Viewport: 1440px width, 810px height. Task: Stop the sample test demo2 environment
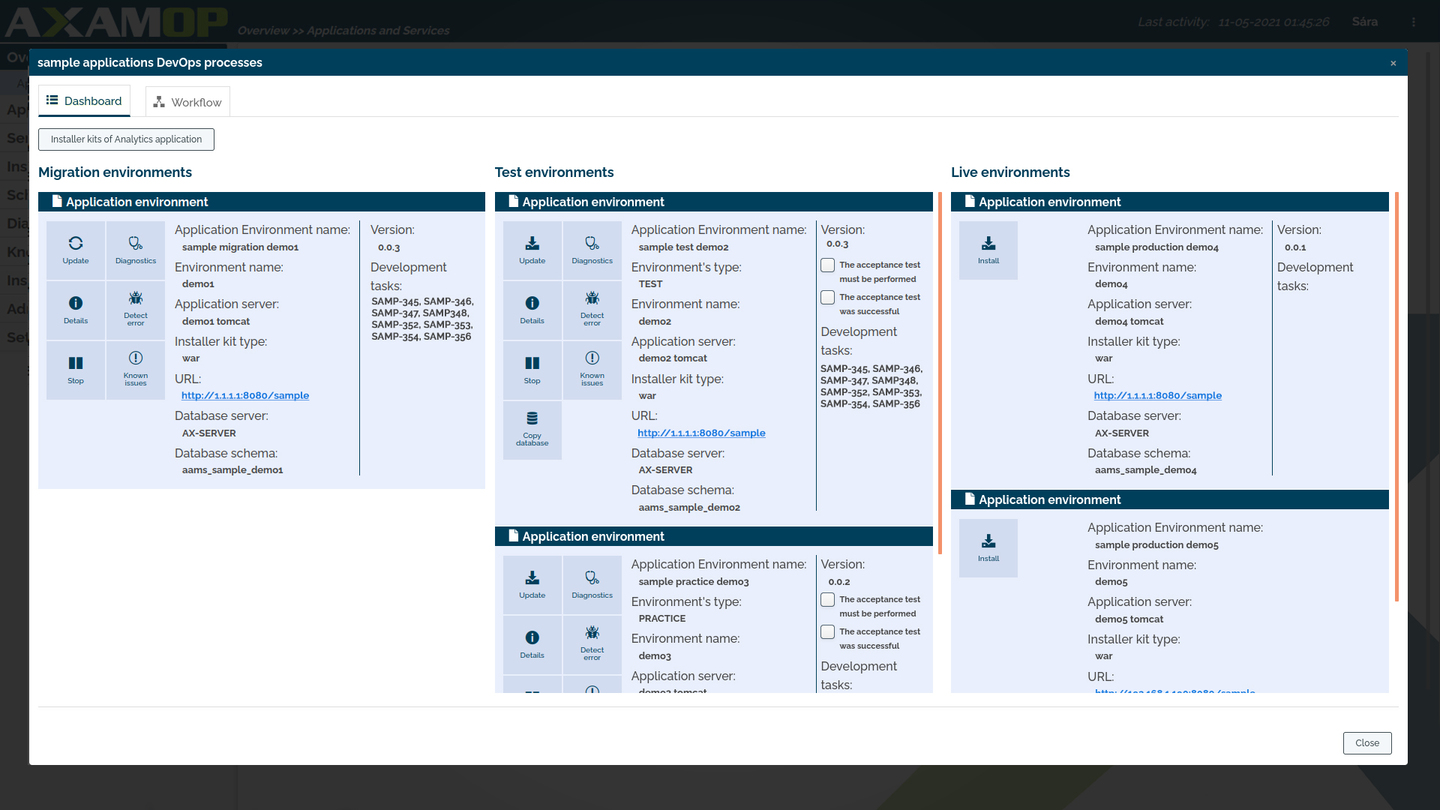pos(532,370)
